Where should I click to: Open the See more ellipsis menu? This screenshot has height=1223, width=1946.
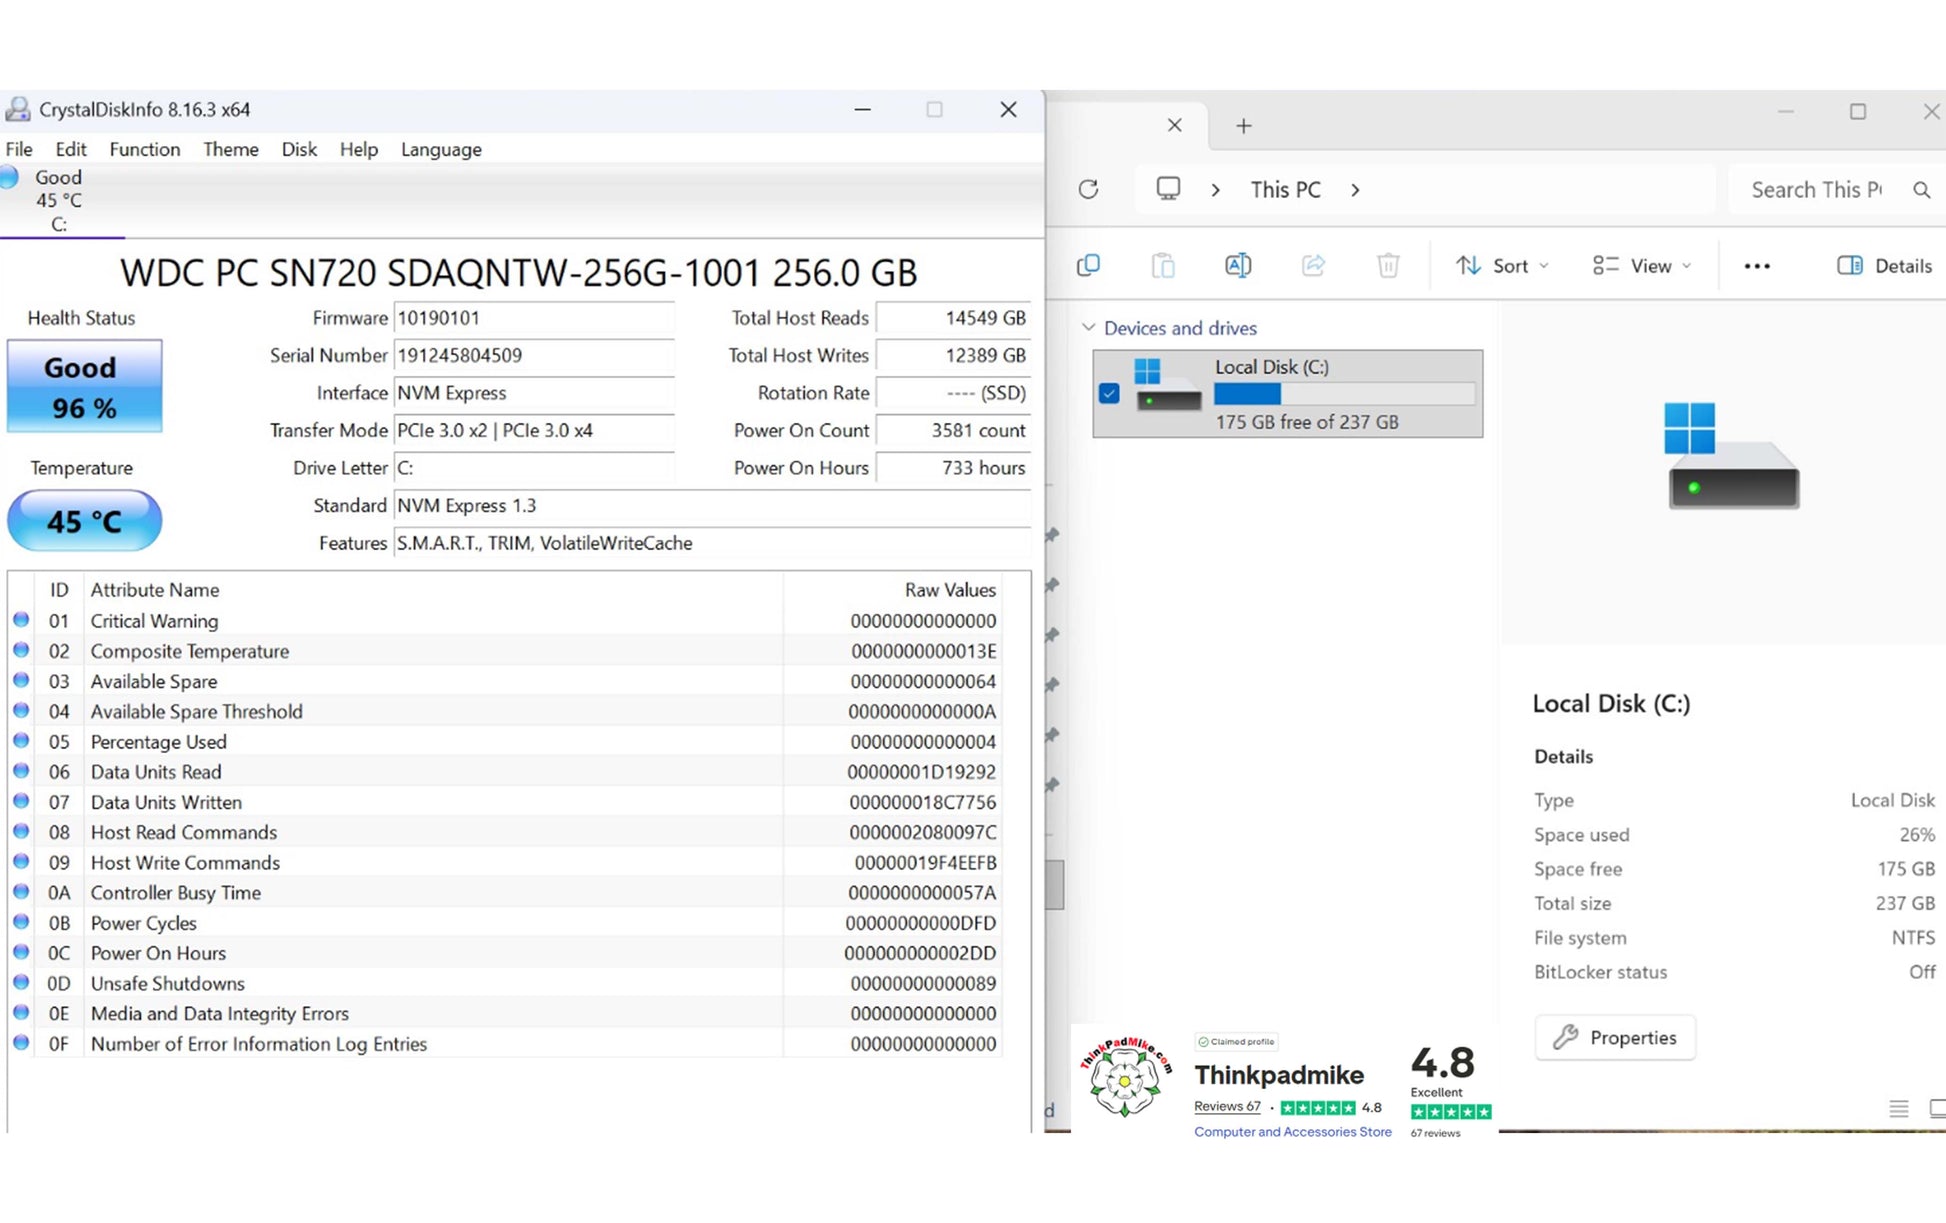coord(1756,266)
